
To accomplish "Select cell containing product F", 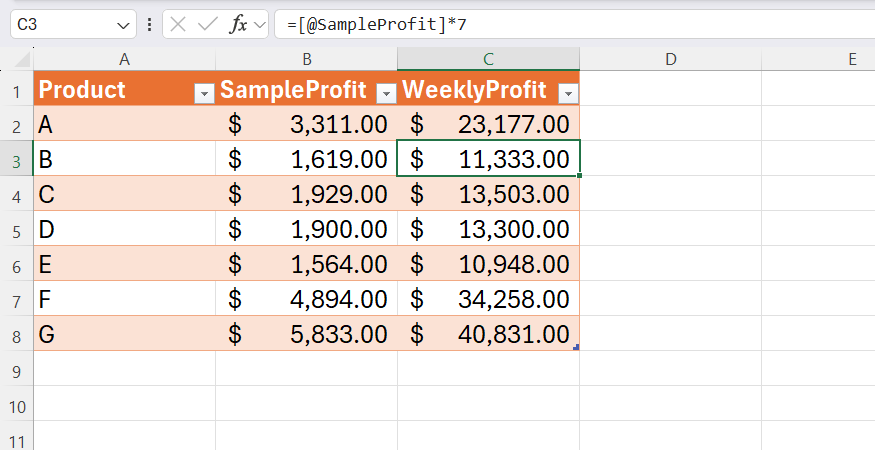I will pyautogui.click(x=124, y=299).
